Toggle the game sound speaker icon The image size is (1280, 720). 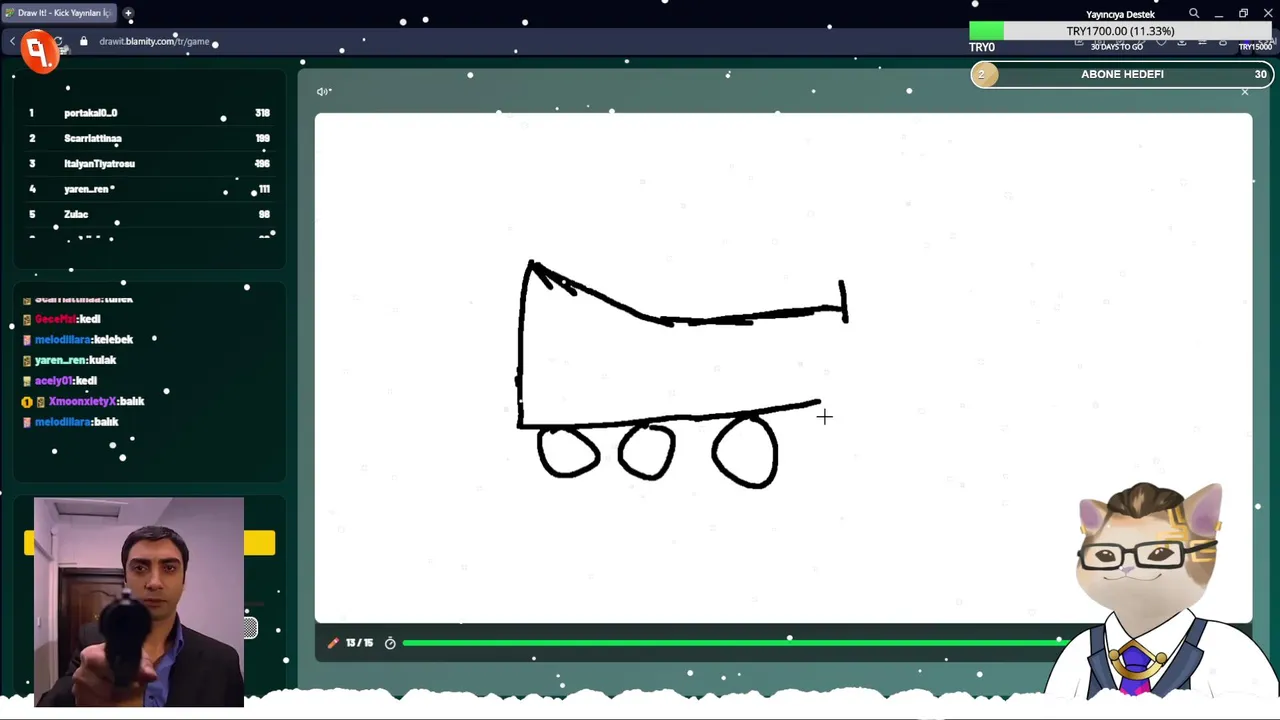323,91
